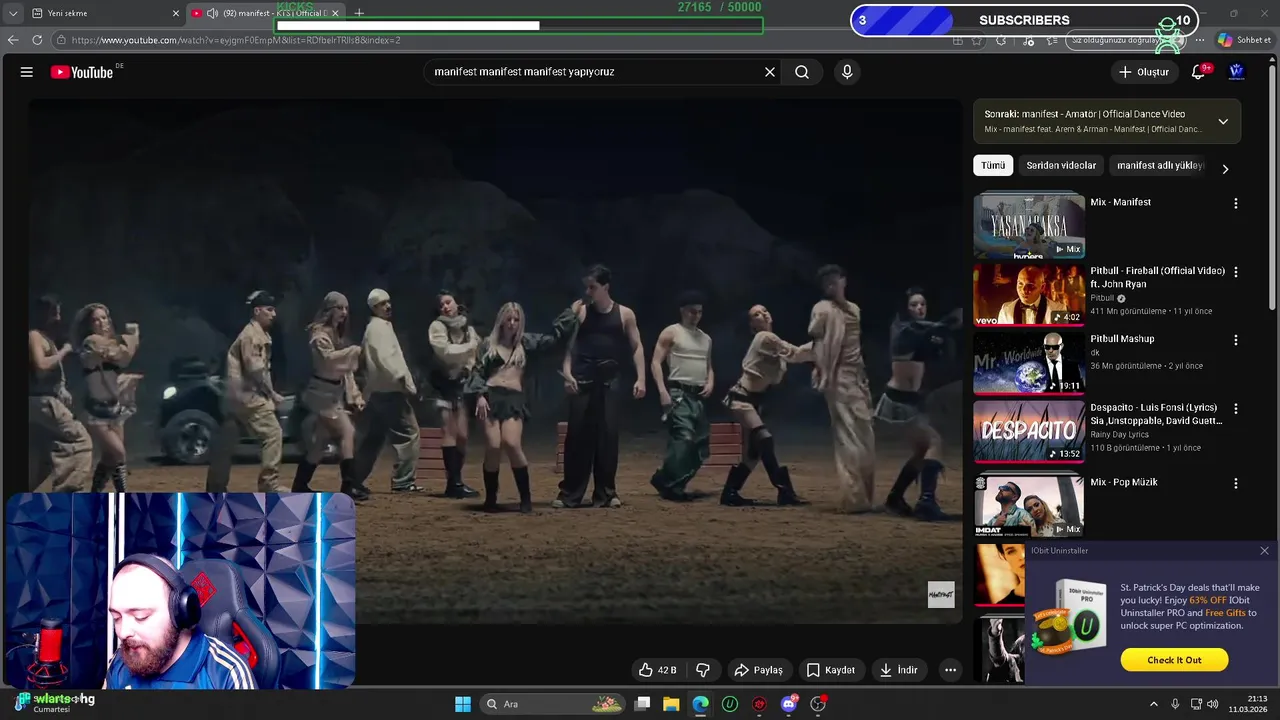The width and height of the screenshot is (1280, 720).
Task: Close the Yeni sekme tab
Action: 176,13
